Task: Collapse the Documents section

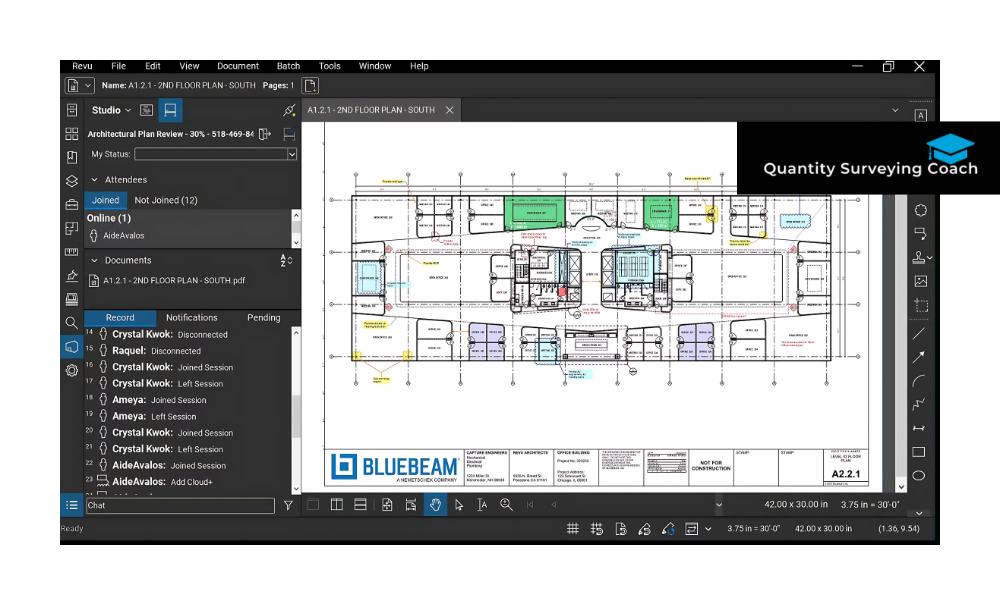Action: coord(94,260)
